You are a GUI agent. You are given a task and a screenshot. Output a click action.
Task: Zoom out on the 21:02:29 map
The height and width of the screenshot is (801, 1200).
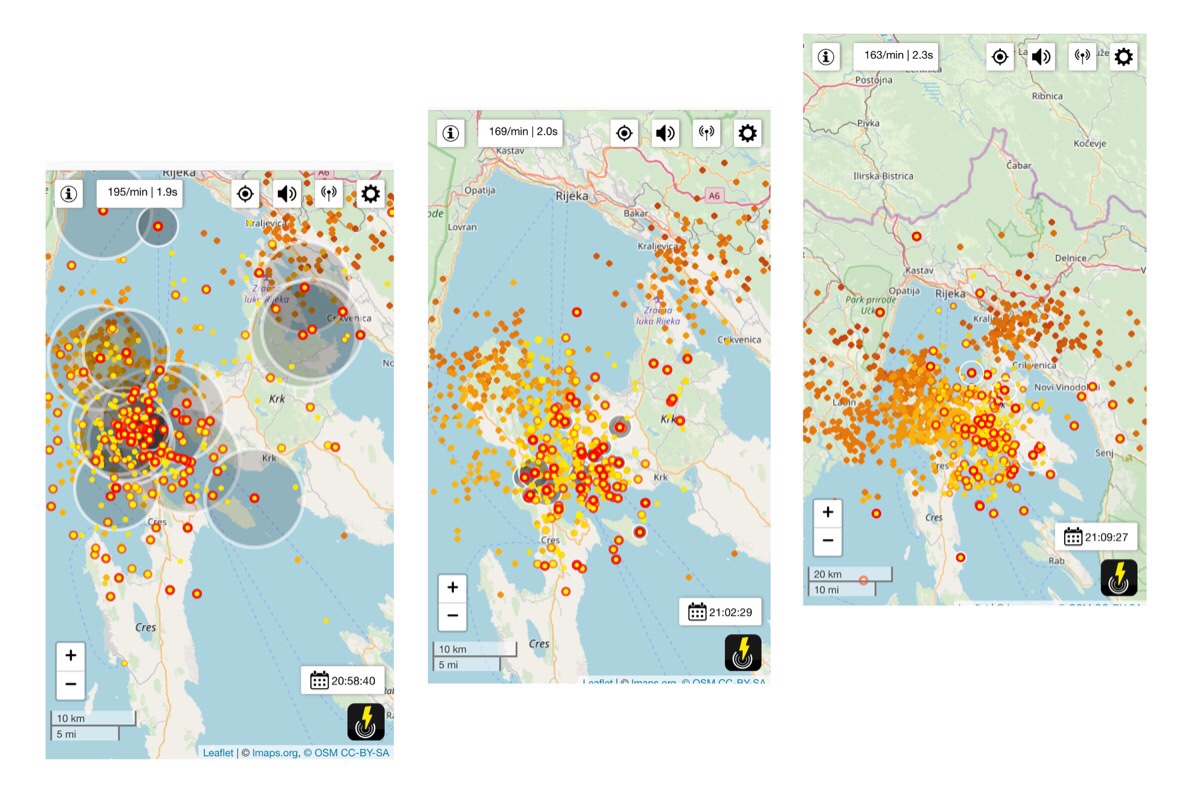[452, 615]
